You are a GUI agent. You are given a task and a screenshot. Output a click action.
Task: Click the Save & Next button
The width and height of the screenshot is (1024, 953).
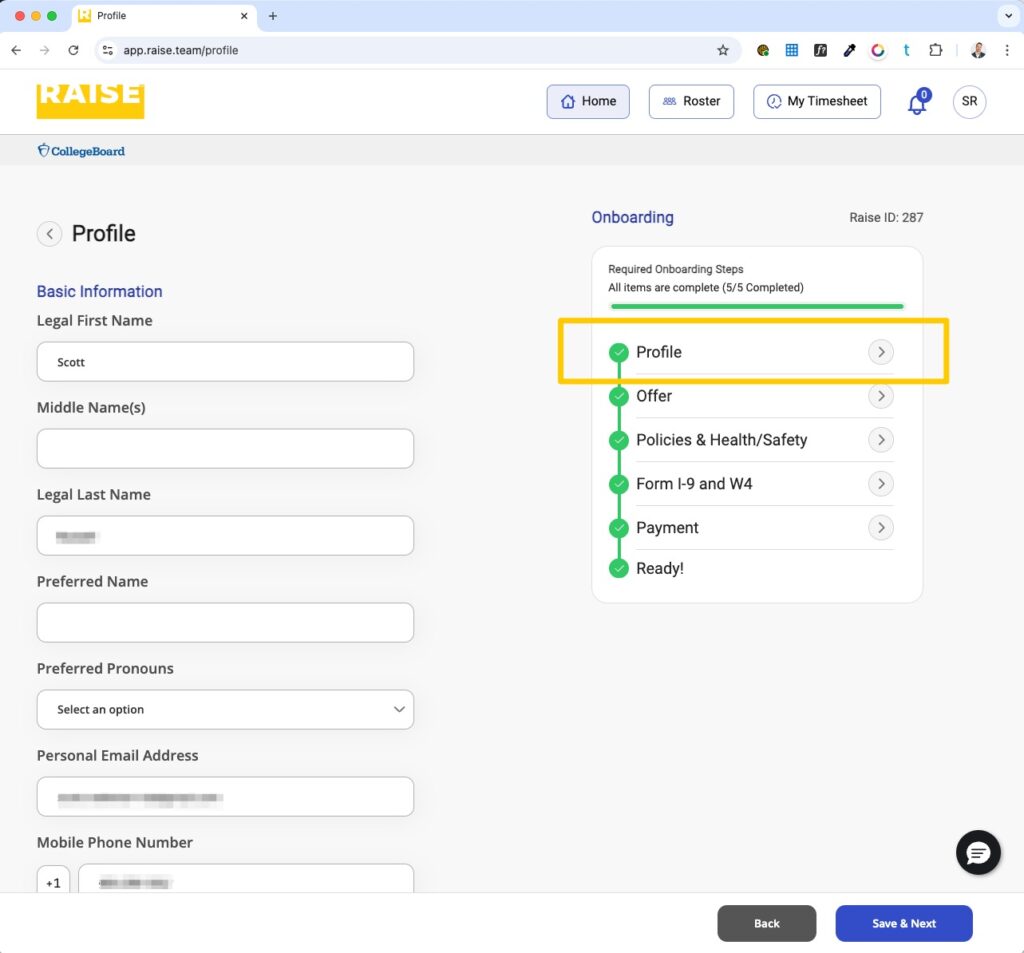point(903,923)
